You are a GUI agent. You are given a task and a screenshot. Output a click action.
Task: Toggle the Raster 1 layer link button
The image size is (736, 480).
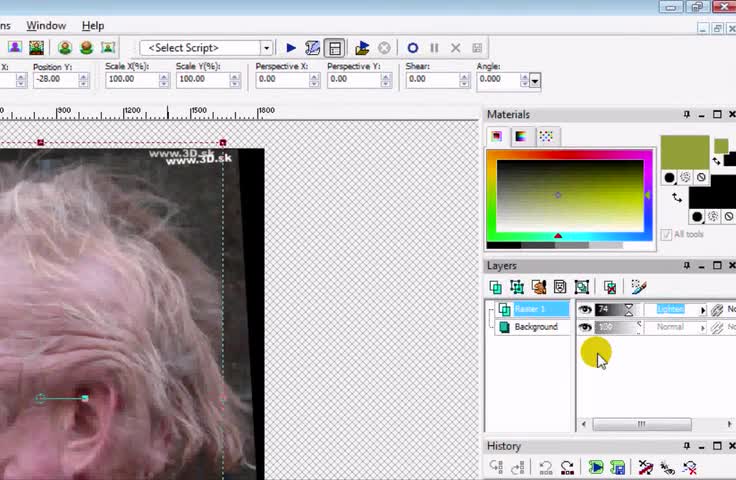[717, 310]
